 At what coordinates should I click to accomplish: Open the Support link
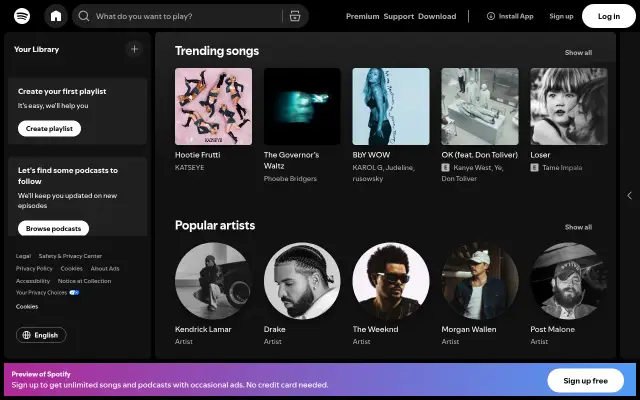[399, 16]
